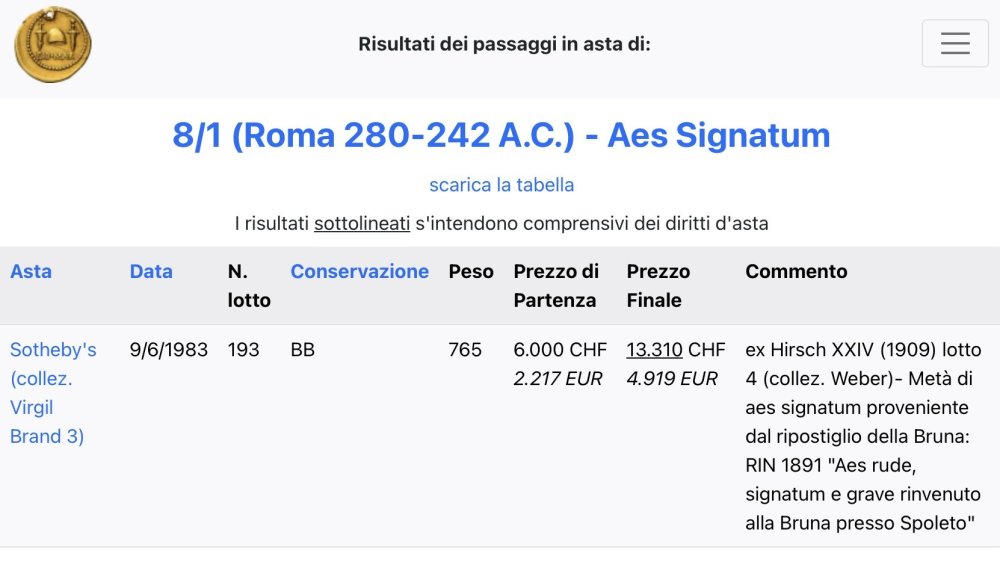Click the 9/6/1983 date cell
The height and width of the screenshot is (568, 1000).
169,350
